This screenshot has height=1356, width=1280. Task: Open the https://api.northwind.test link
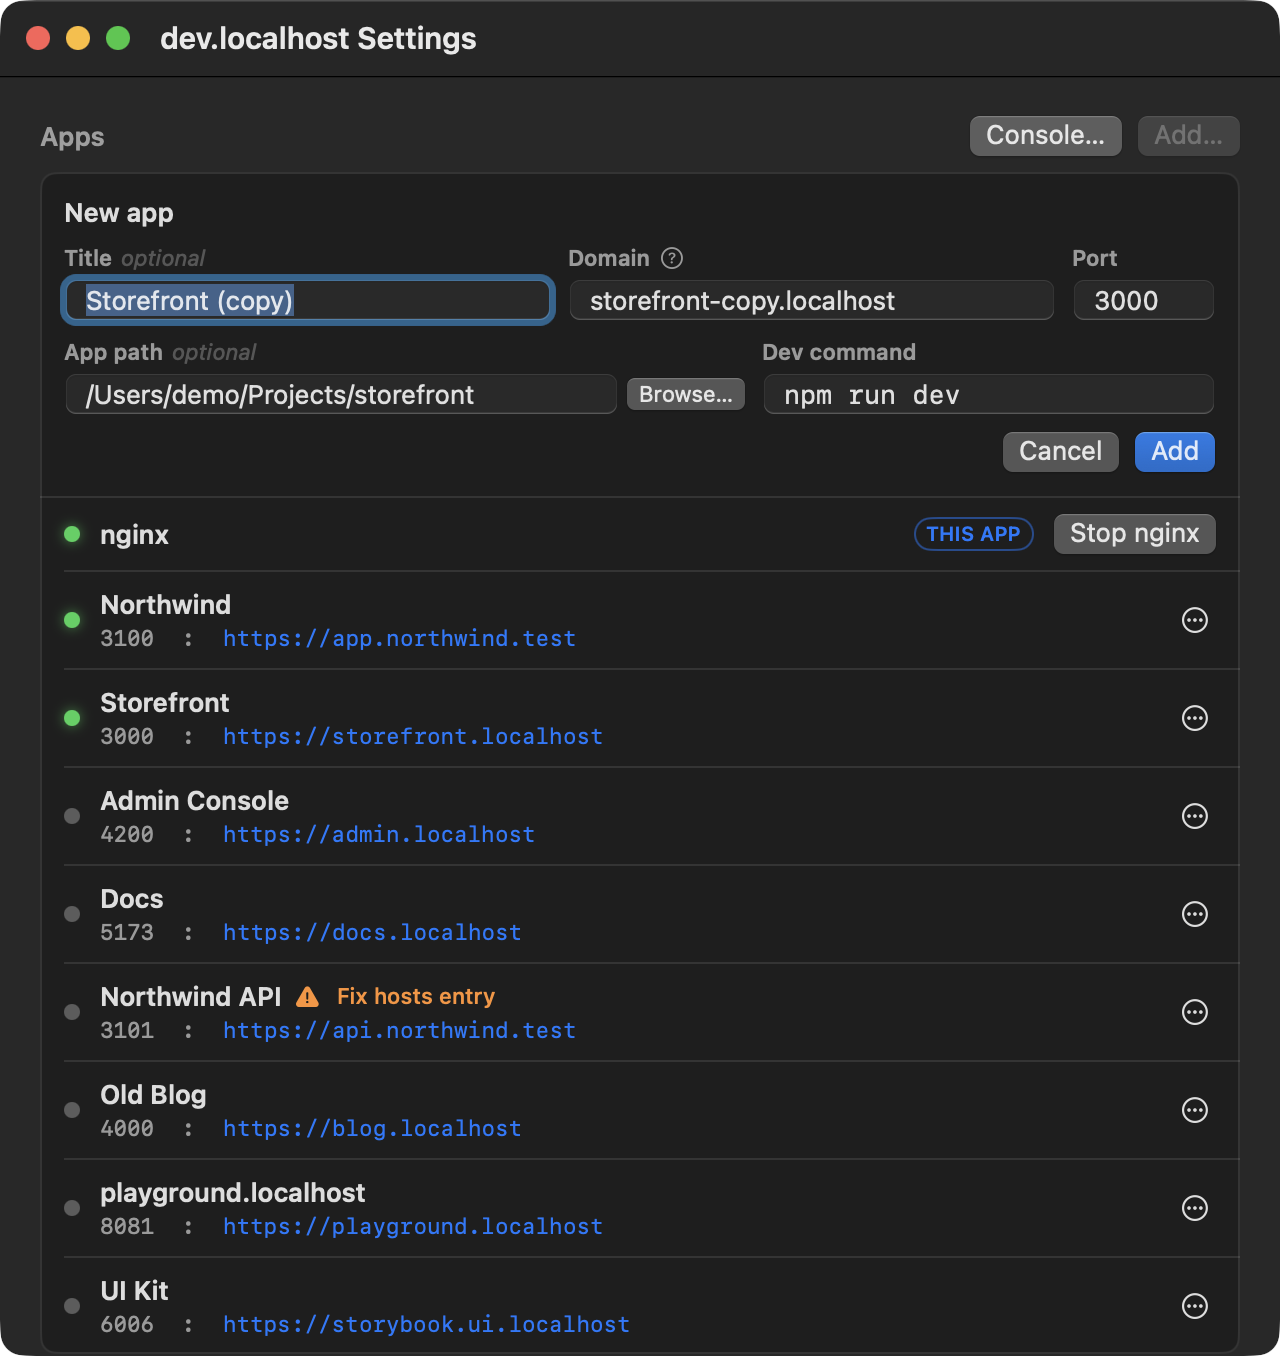(400, 1031)
